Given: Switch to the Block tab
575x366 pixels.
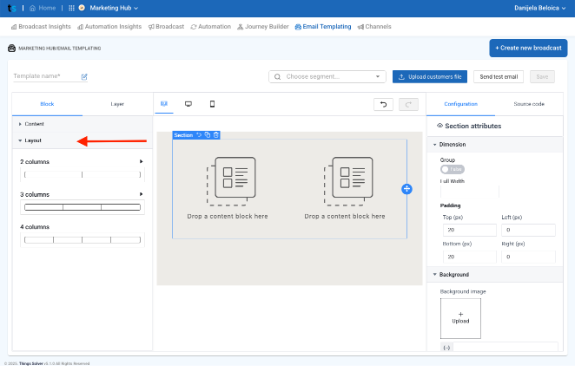Looking at the screenshot, I should coord(47,104).
